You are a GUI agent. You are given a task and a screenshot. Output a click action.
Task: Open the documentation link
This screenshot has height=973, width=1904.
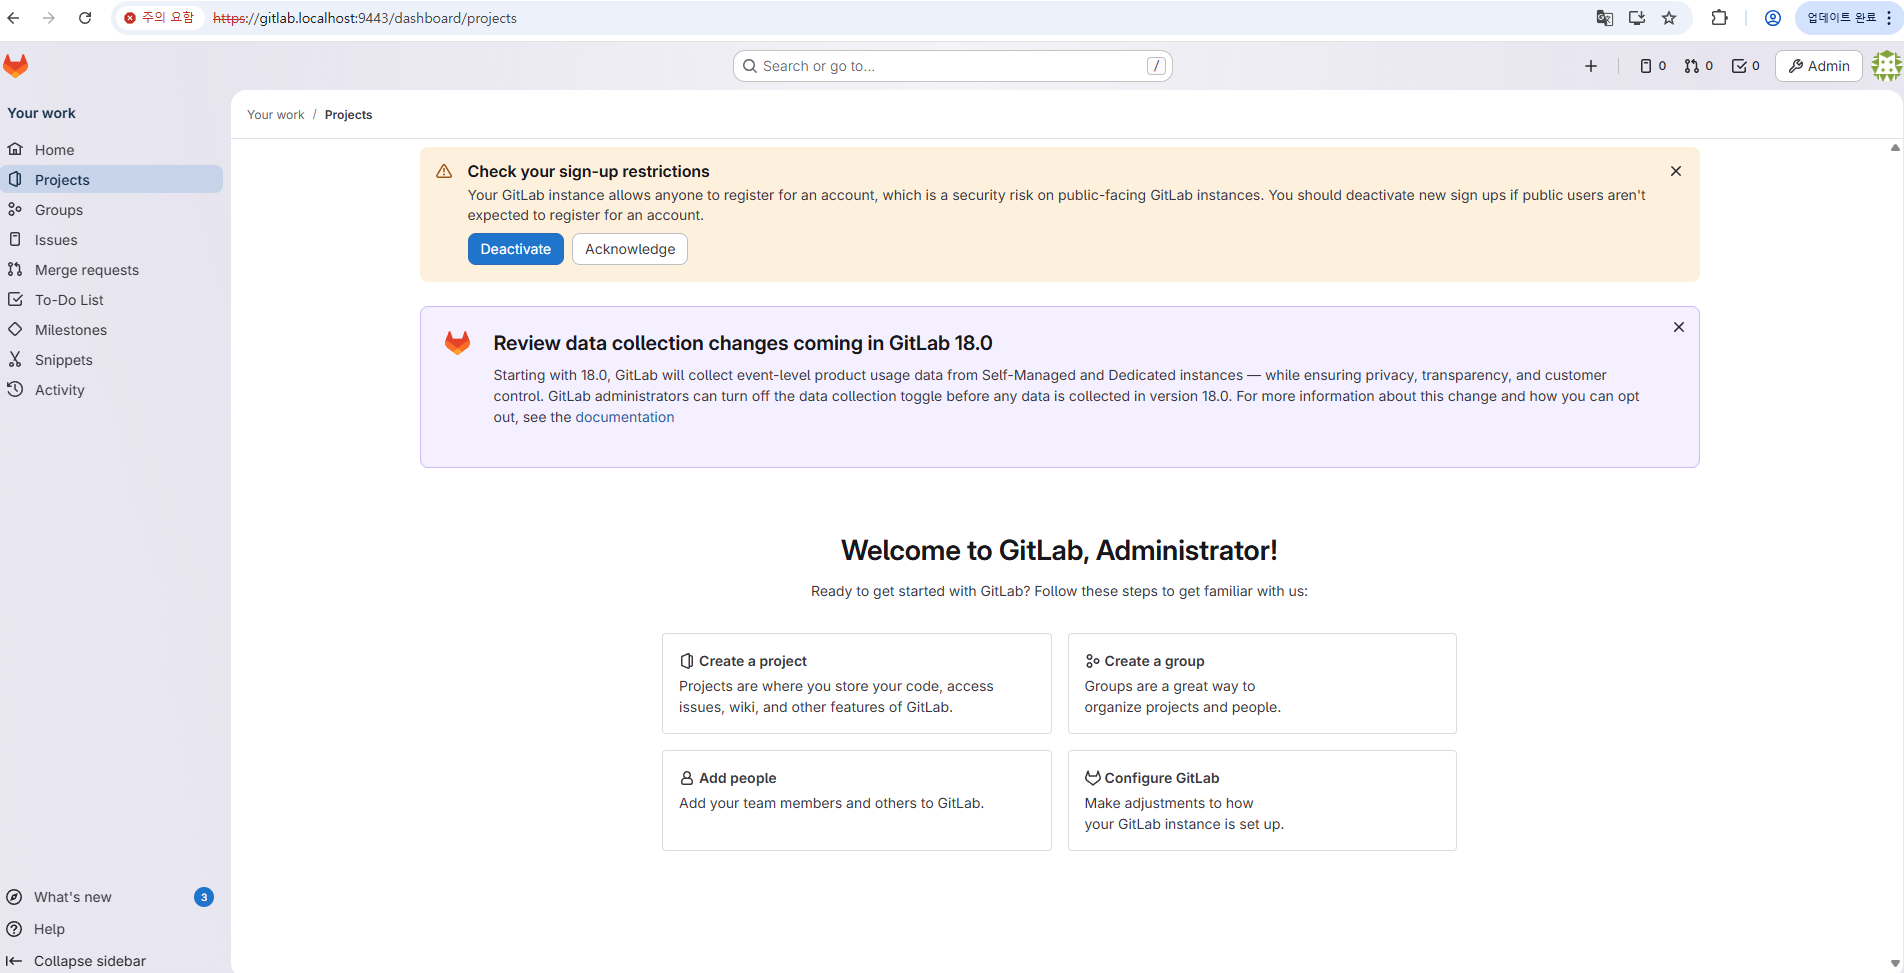click(x=625, y=417)
